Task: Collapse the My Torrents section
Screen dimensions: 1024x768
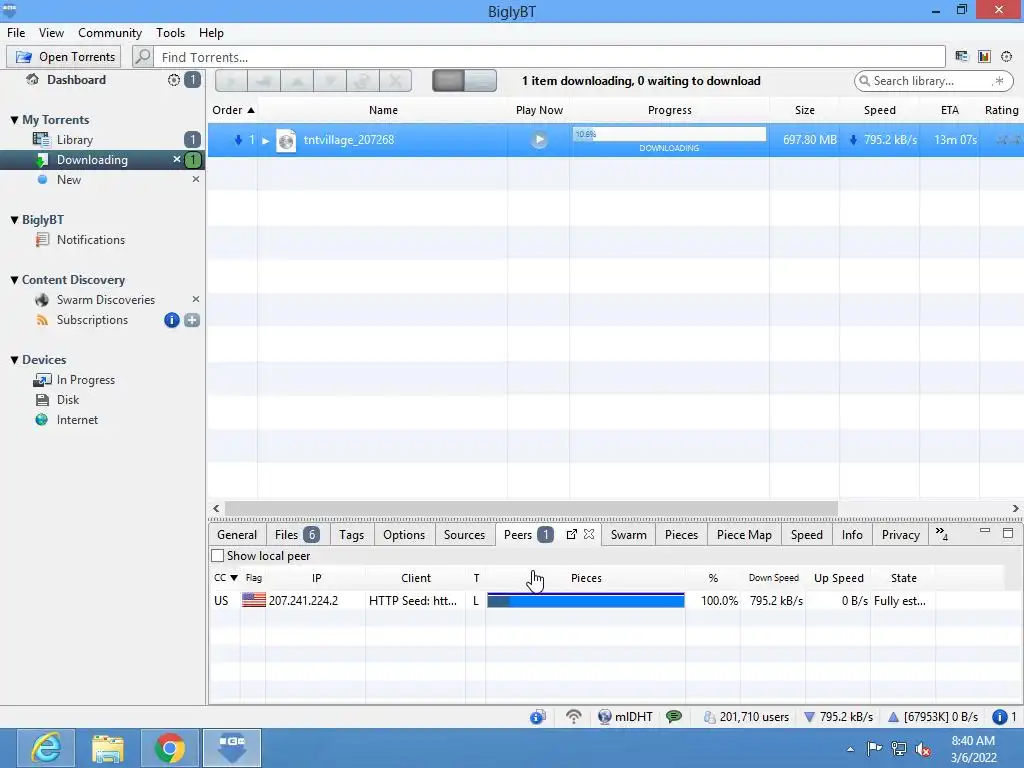Action: (x=14, y=120)
